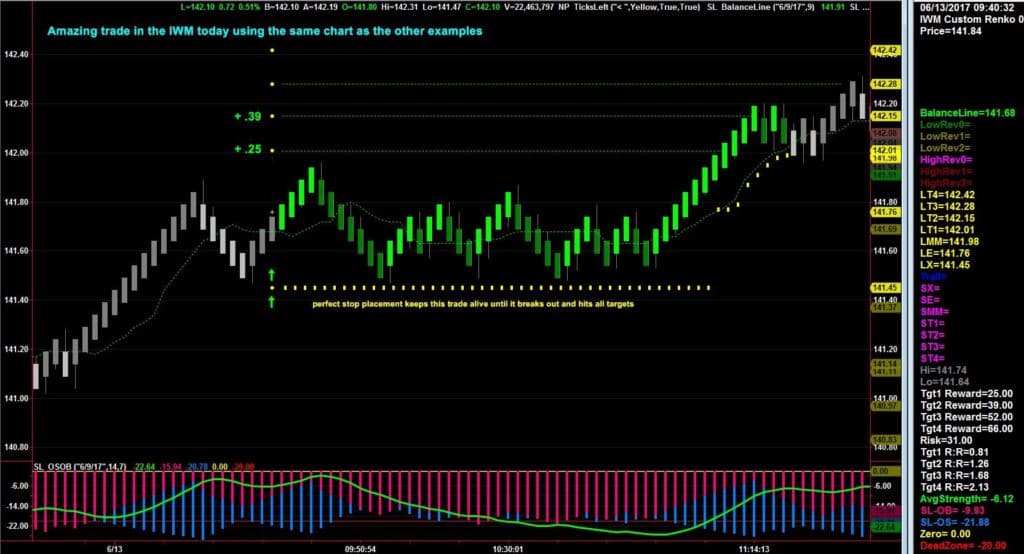The image size is (1024, 554).
Task: Click the Lo=141.64 row in side panel
Action: point(944,382)
